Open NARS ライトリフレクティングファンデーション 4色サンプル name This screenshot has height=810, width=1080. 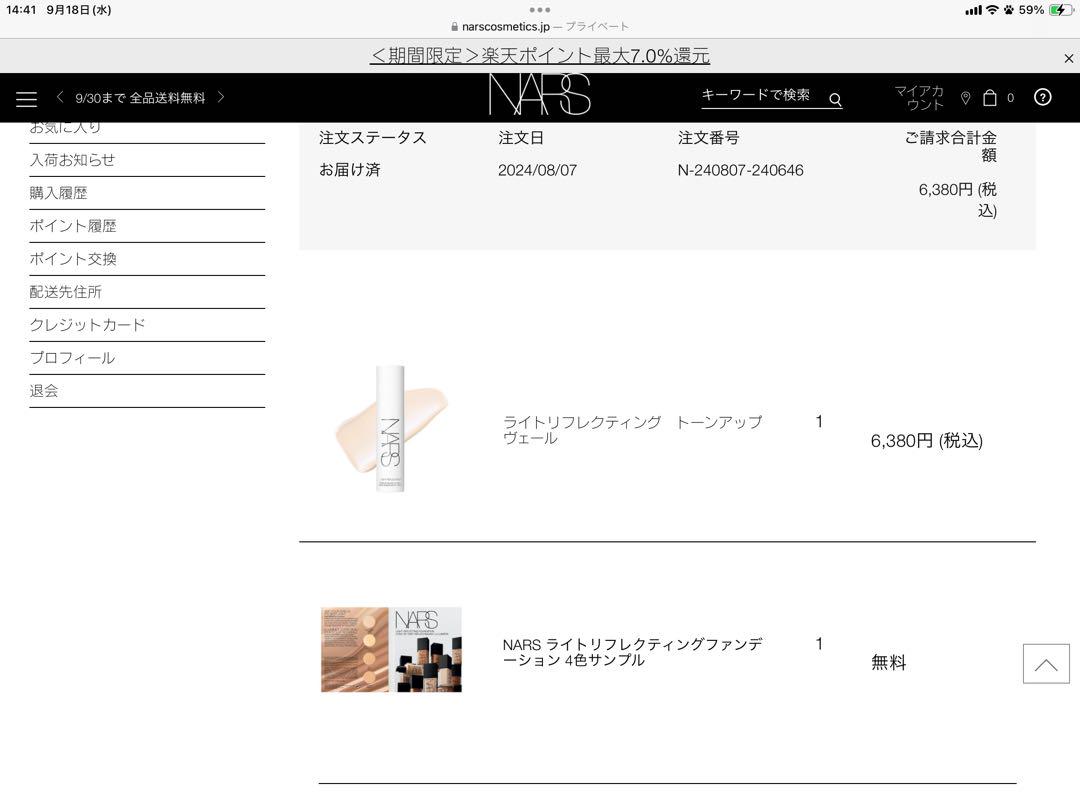point(632,652)
